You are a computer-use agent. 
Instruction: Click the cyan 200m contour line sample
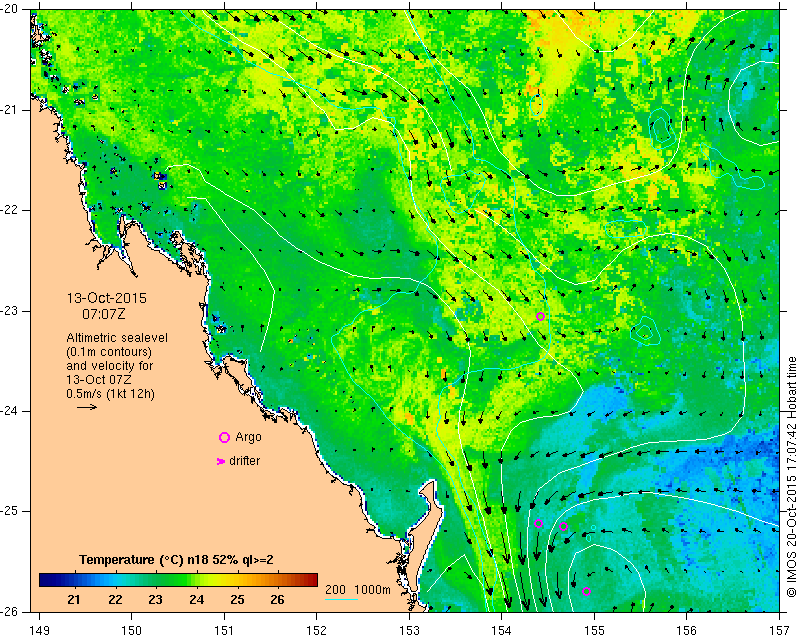tap(341, 599)
